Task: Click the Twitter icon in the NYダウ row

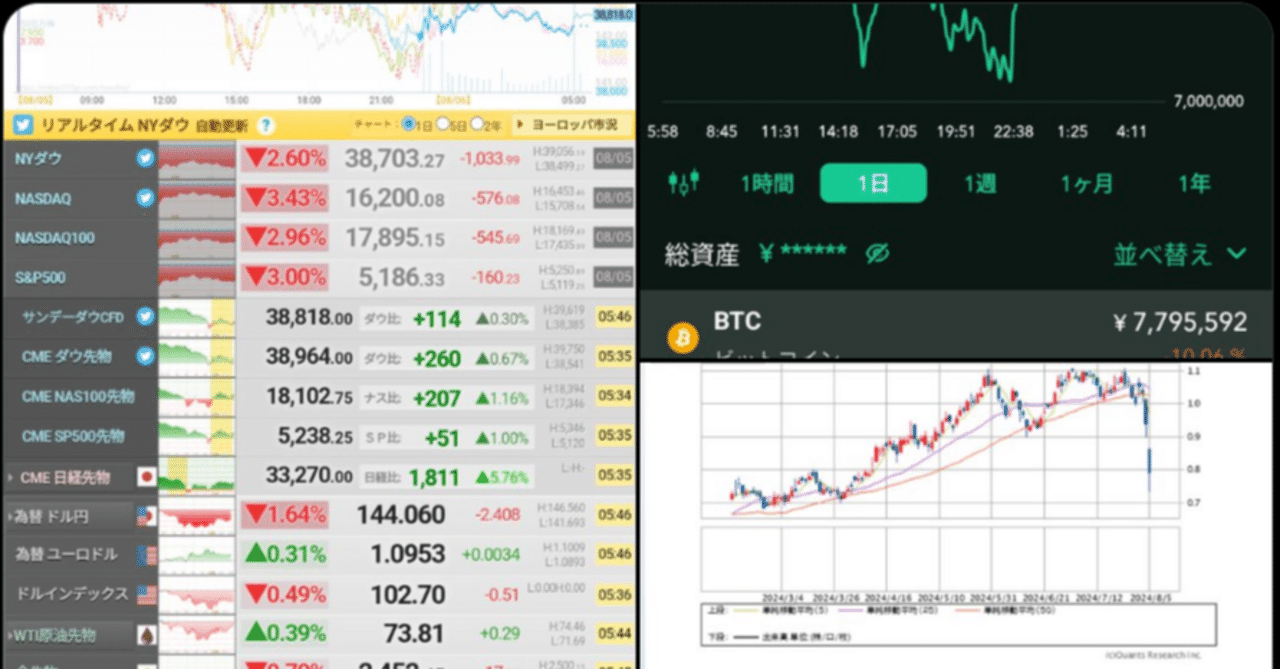Action: (x=145, y=158)
